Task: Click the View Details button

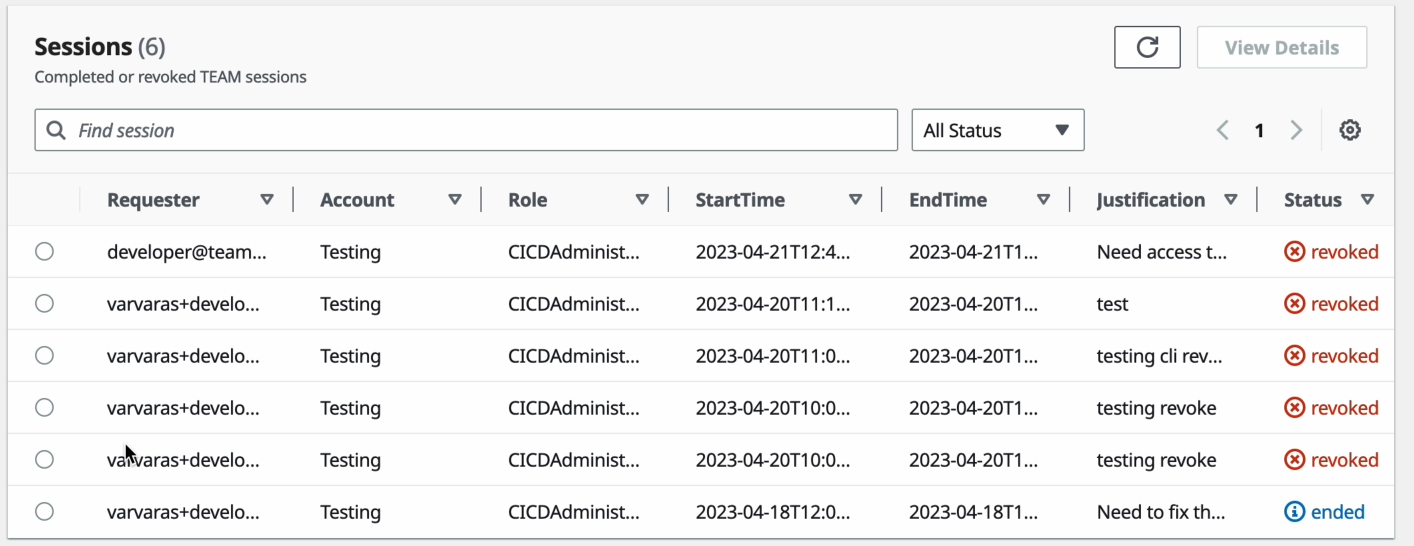Action: tap(1281, 48)
